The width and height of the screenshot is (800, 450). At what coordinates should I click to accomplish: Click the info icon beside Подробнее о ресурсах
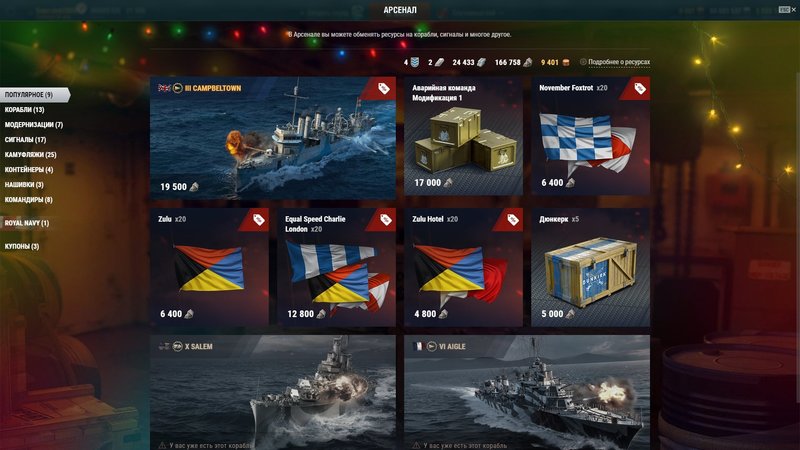[x=583, y=62]
